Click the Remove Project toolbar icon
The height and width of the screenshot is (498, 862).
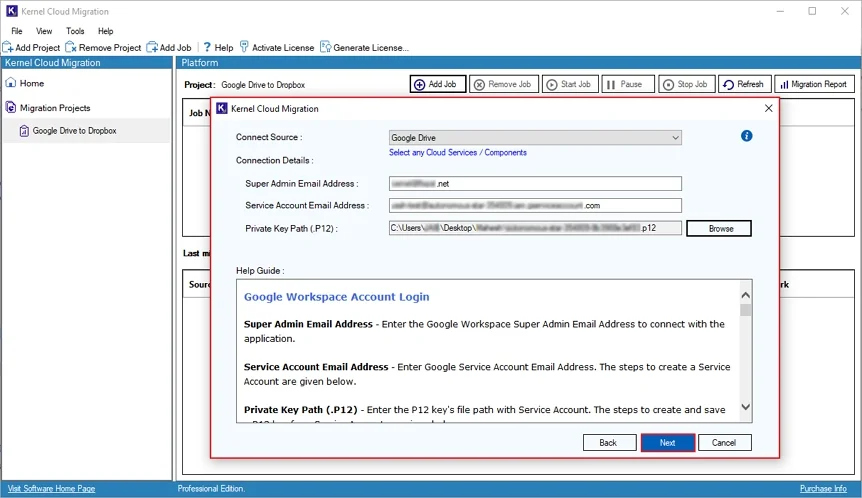click(x=71, y=47)
